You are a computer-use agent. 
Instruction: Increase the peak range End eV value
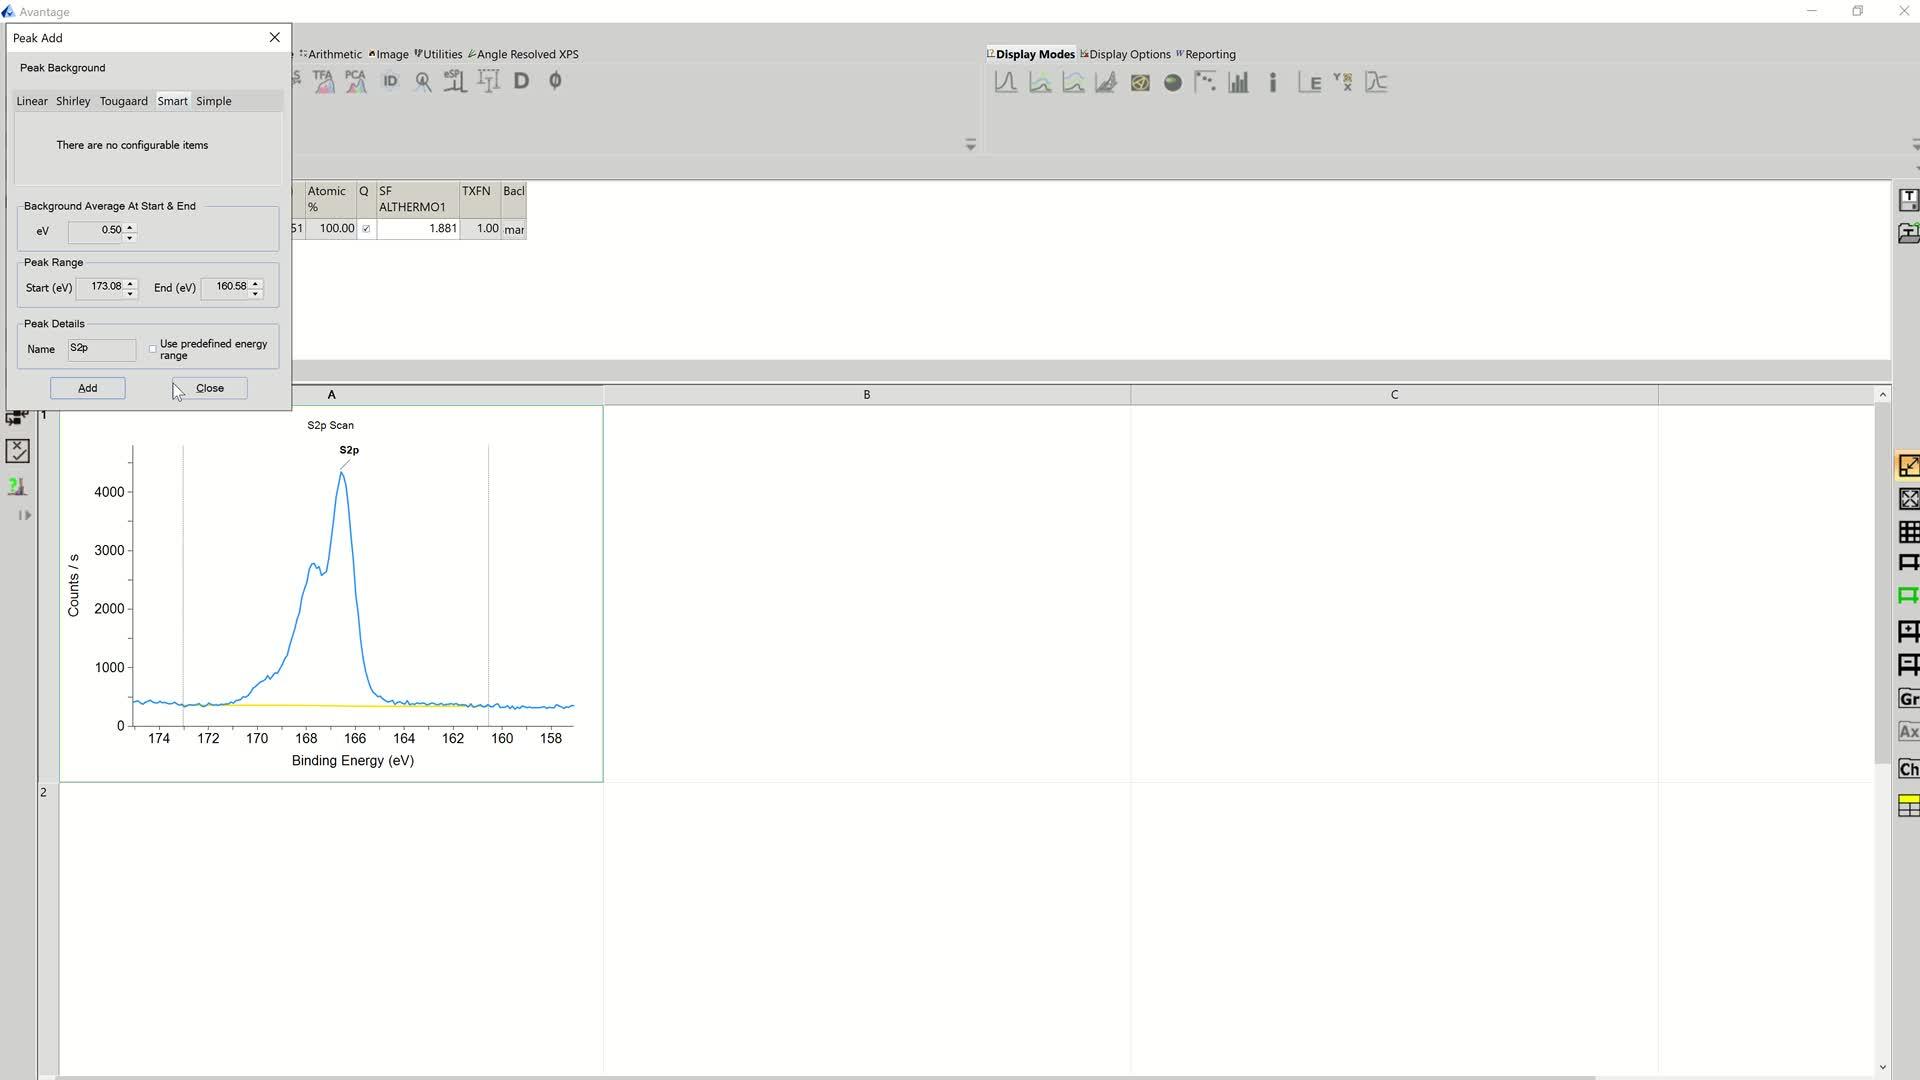point(256,283)
